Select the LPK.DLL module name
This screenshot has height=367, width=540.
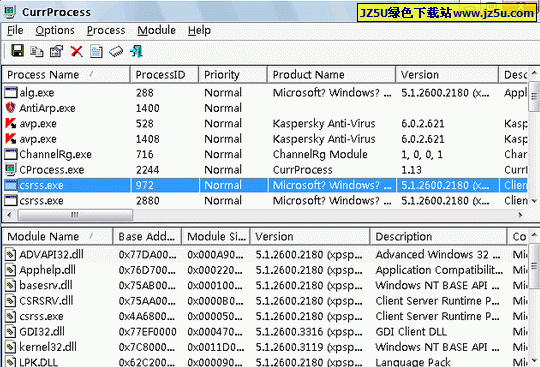click(39, 362)
